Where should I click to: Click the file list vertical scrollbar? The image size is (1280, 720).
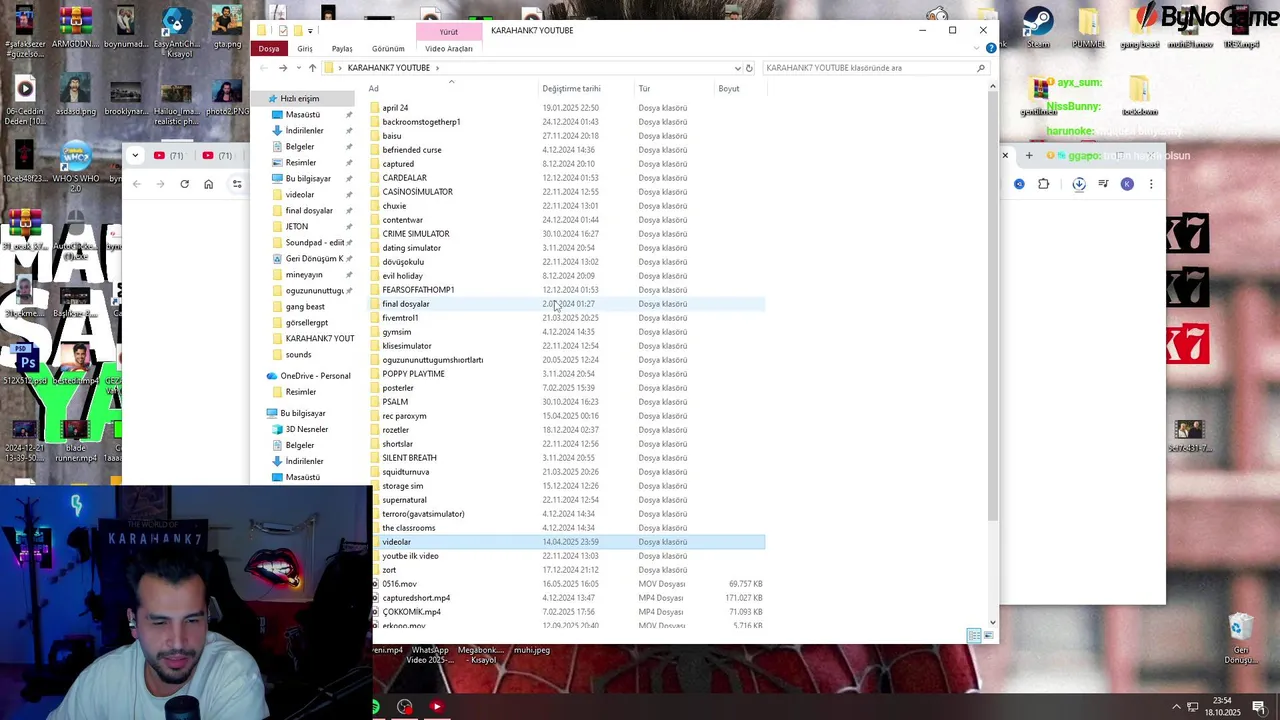point(992,305)
